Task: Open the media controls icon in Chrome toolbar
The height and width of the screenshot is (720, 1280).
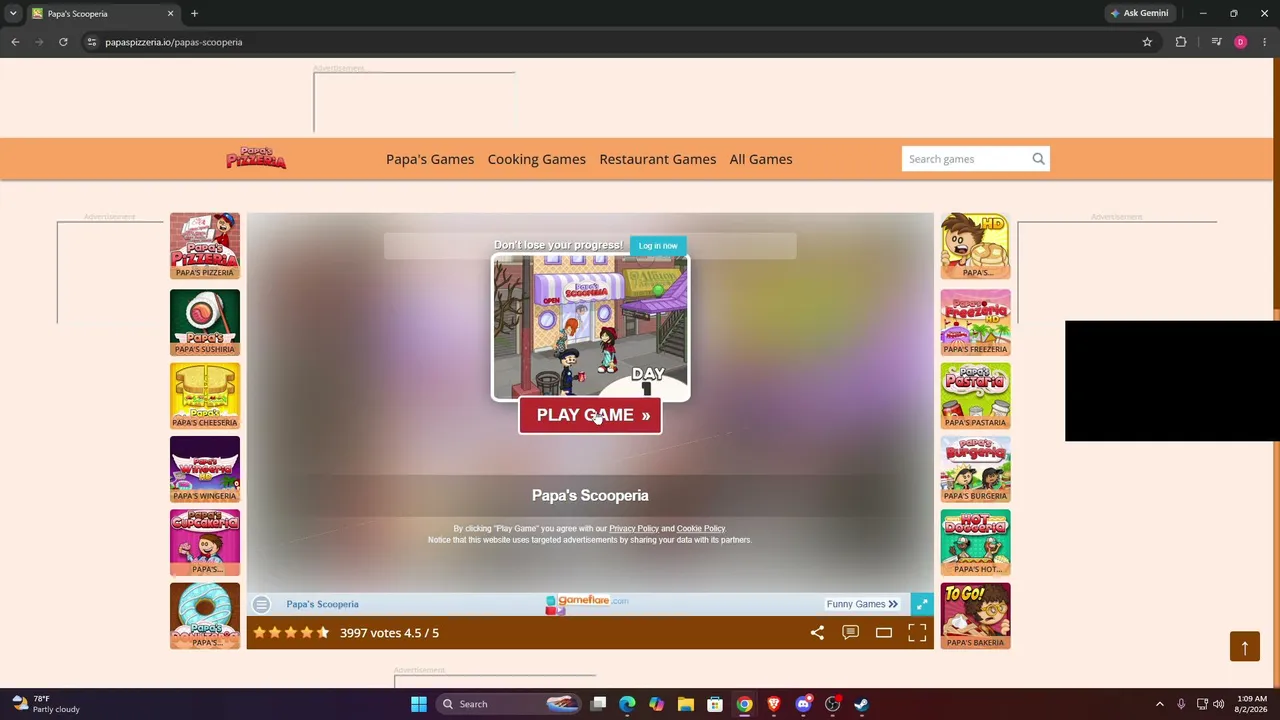Action: pos(1216,42)
